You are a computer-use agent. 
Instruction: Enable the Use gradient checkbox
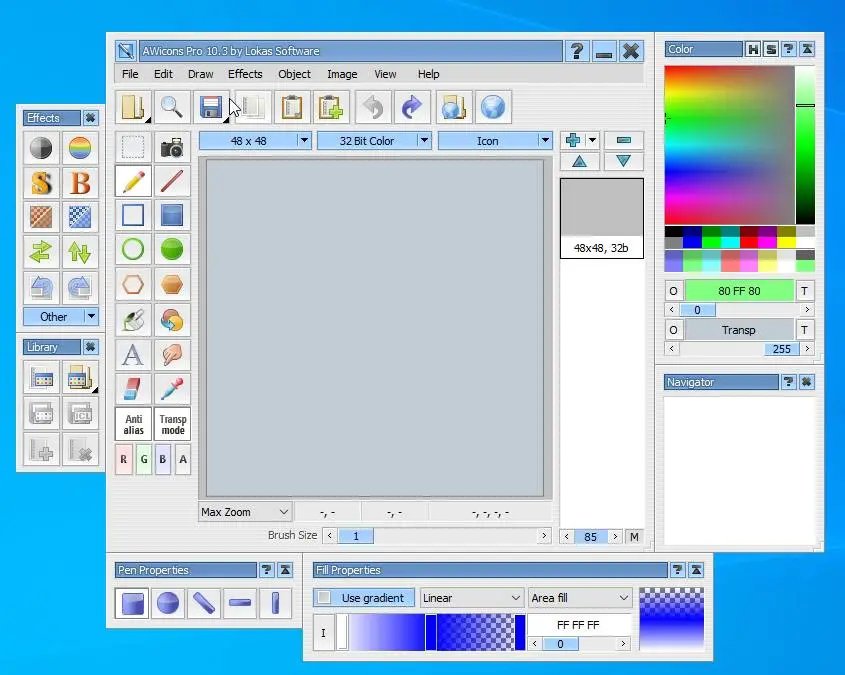click(x=324, y=597)
